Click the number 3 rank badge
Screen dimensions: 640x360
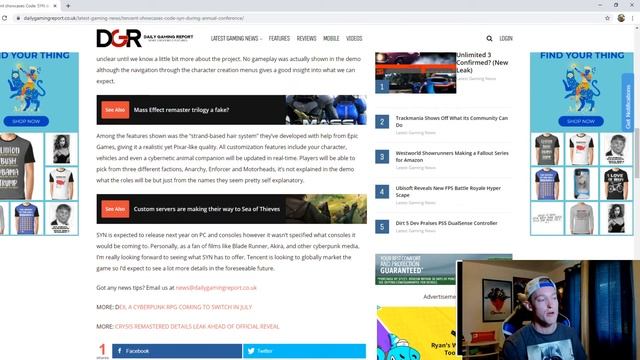tap(382, 157)
